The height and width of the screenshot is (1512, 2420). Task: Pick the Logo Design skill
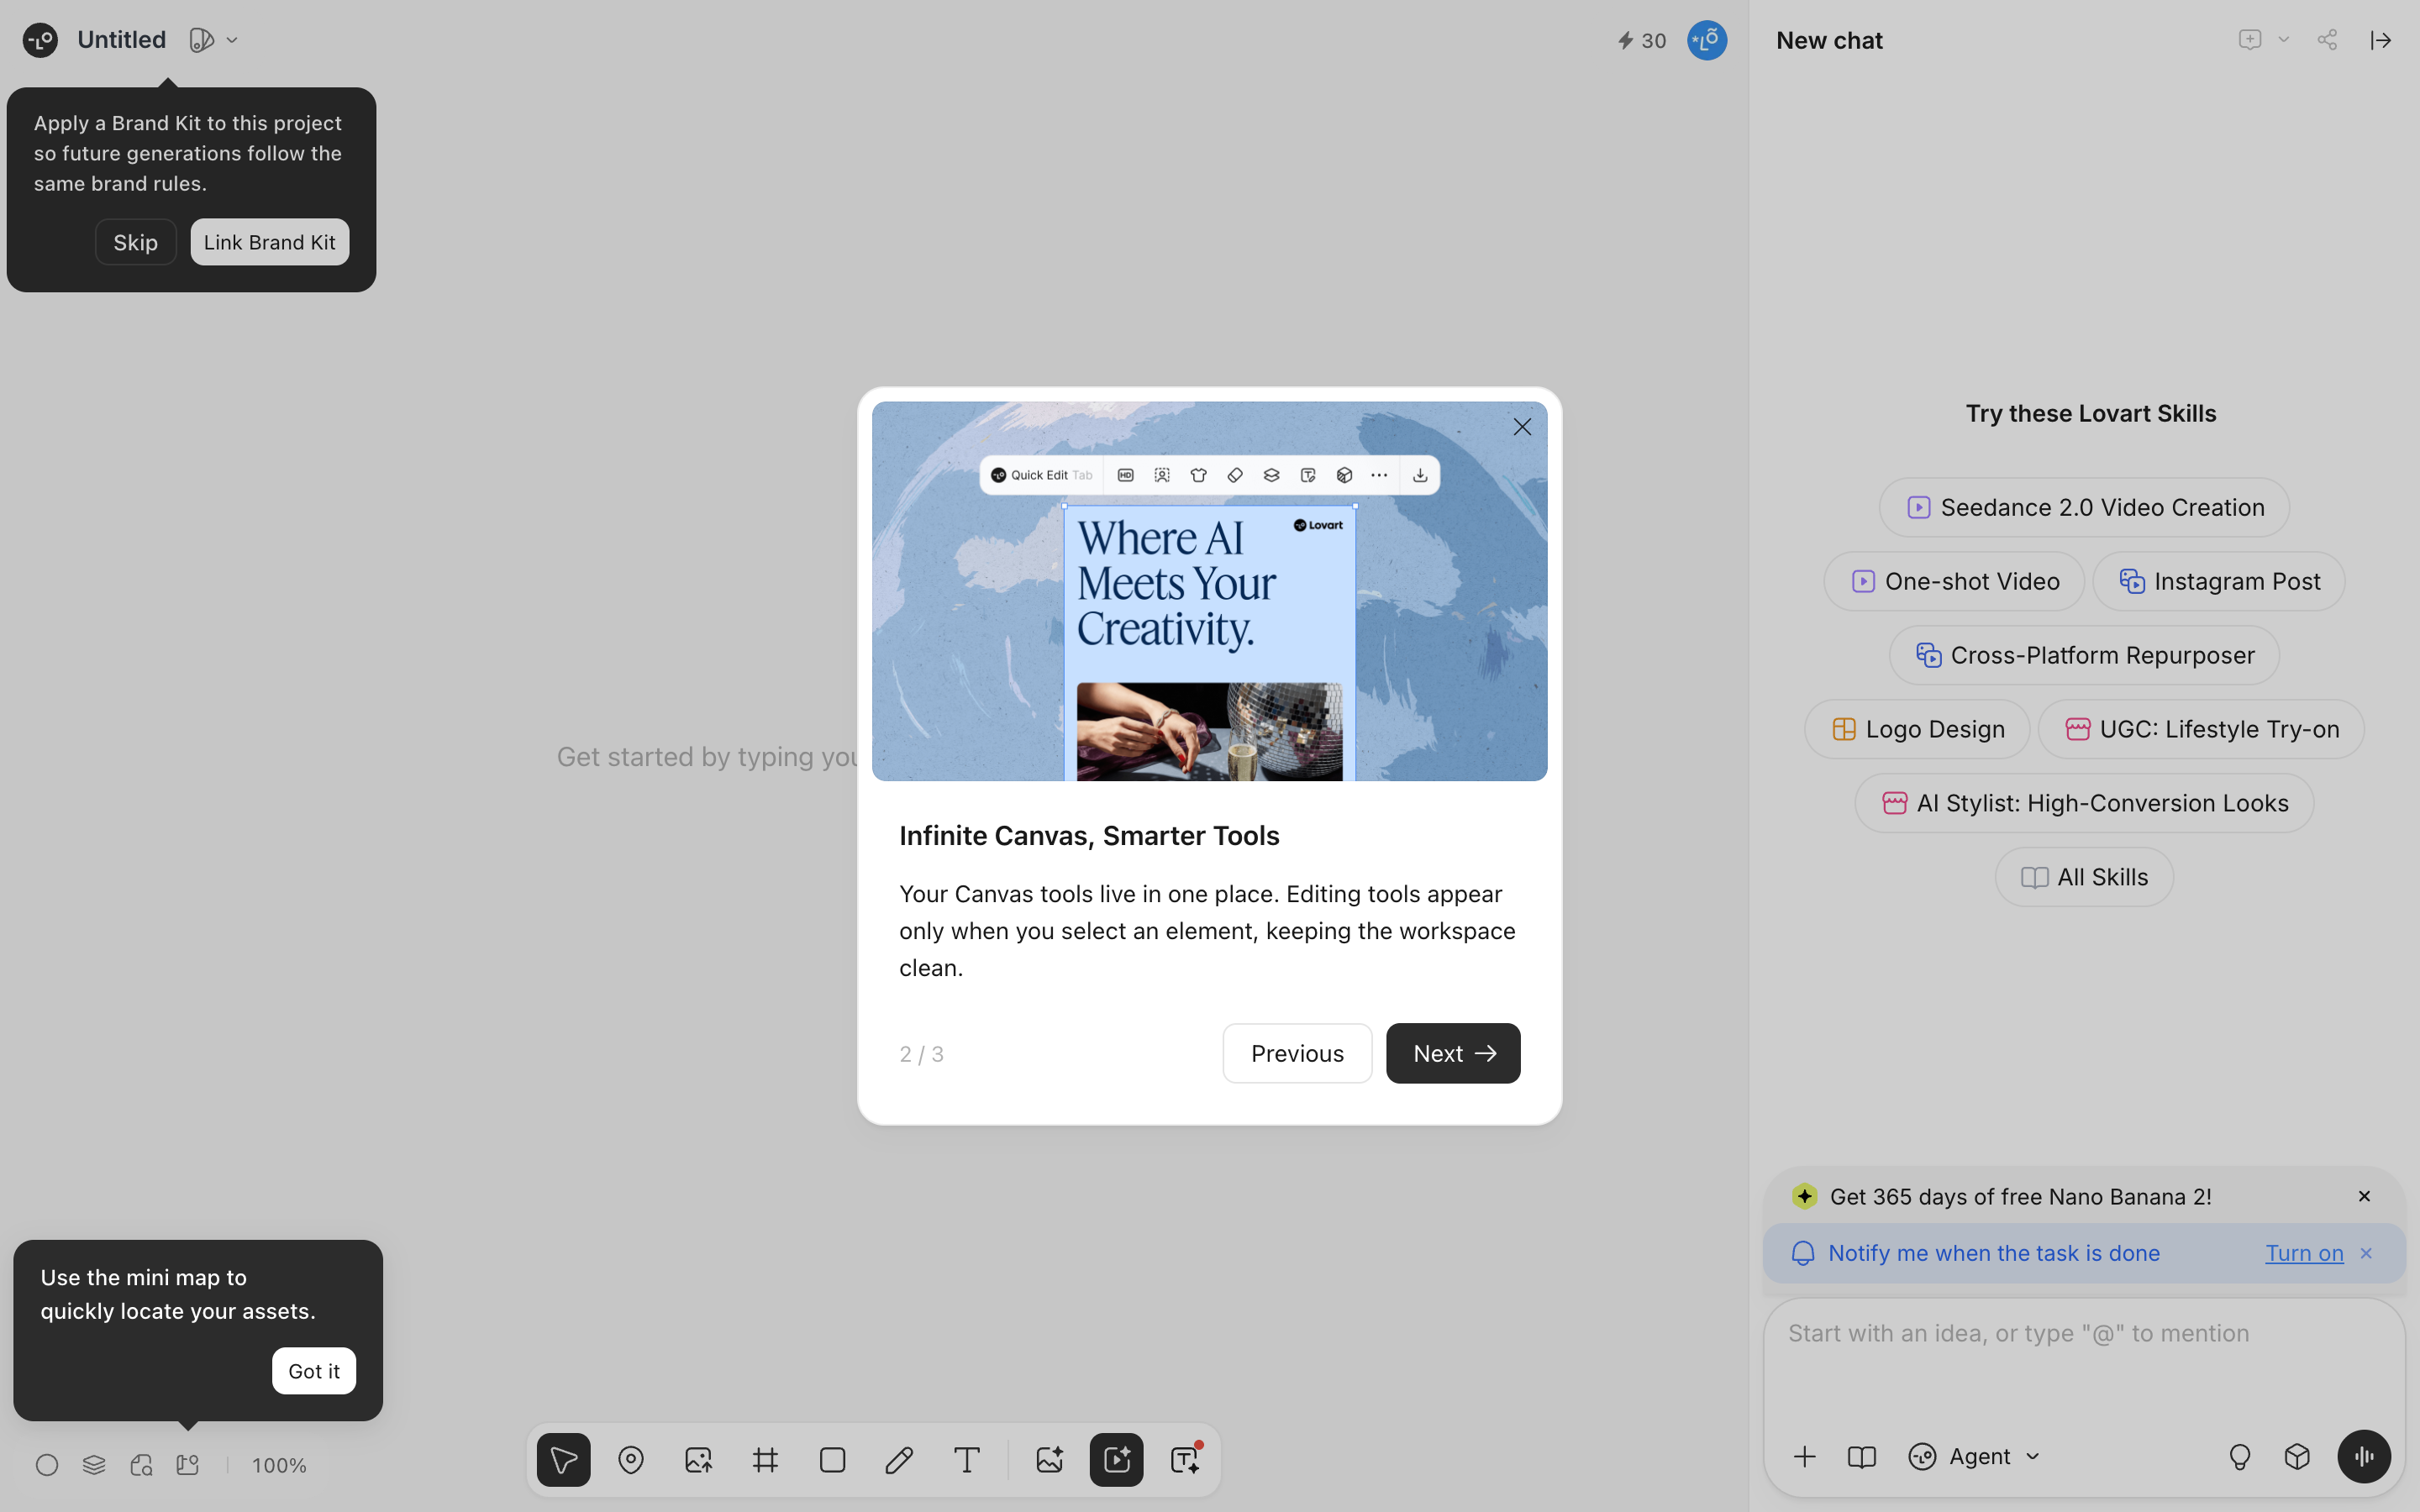(1917, 729)
